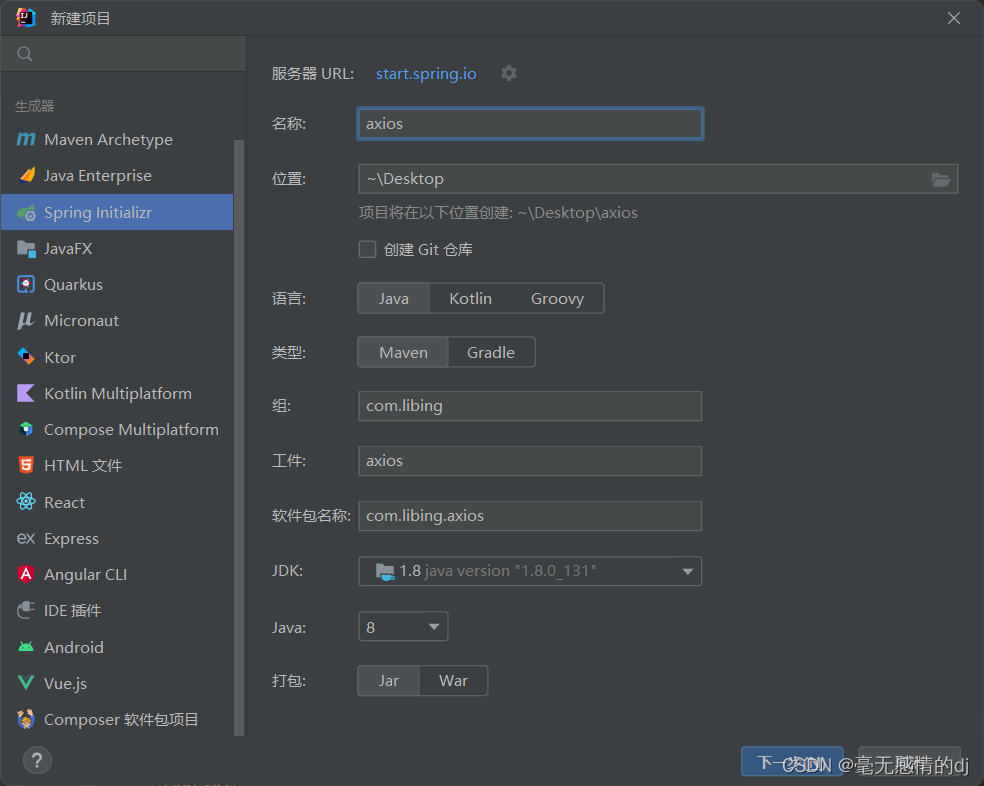Click the Java Enterprise flame icon
This screenshot has width=984, height=786.
(26, 175)
